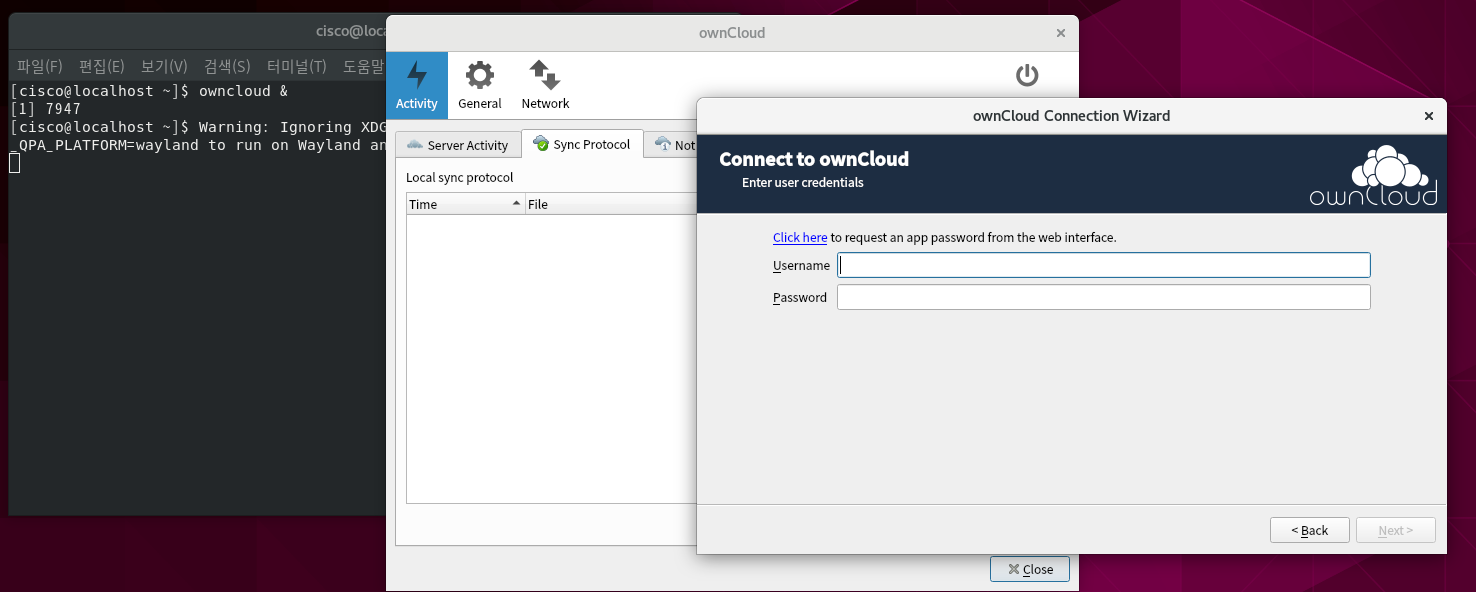
Task: Open the terminal 파일(F) menu
Action: tap(40, 66)
